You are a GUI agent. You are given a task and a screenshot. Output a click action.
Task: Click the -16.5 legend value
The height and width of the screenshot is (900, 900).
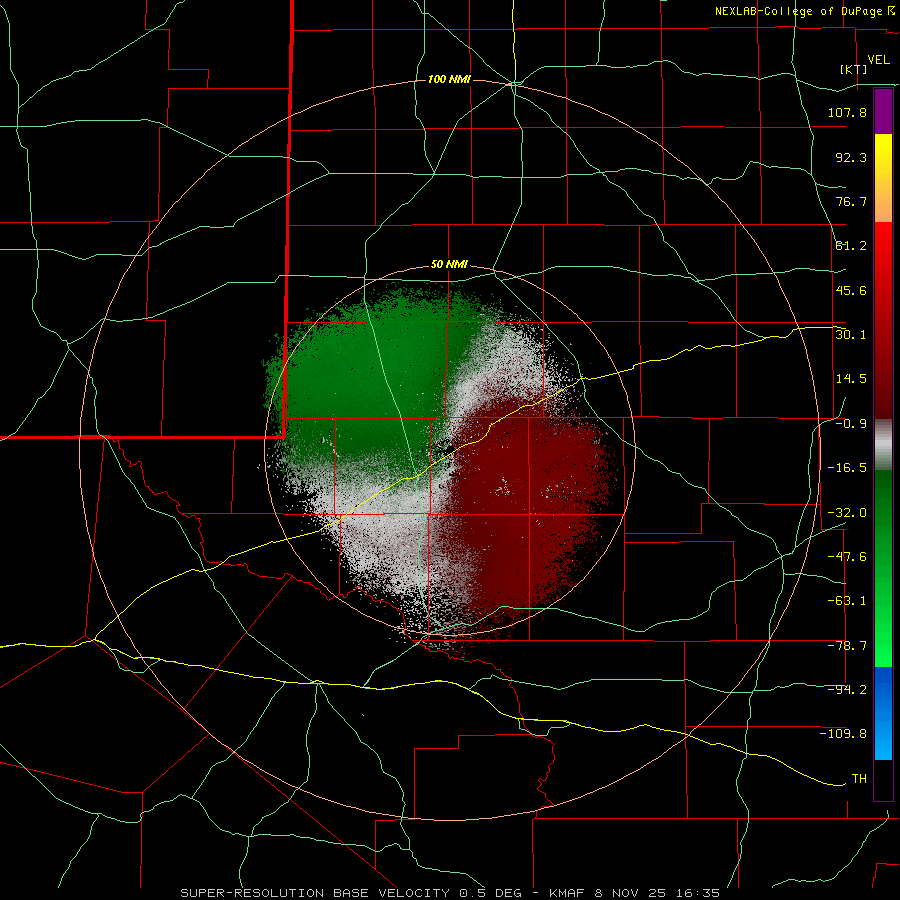point(847,468)
